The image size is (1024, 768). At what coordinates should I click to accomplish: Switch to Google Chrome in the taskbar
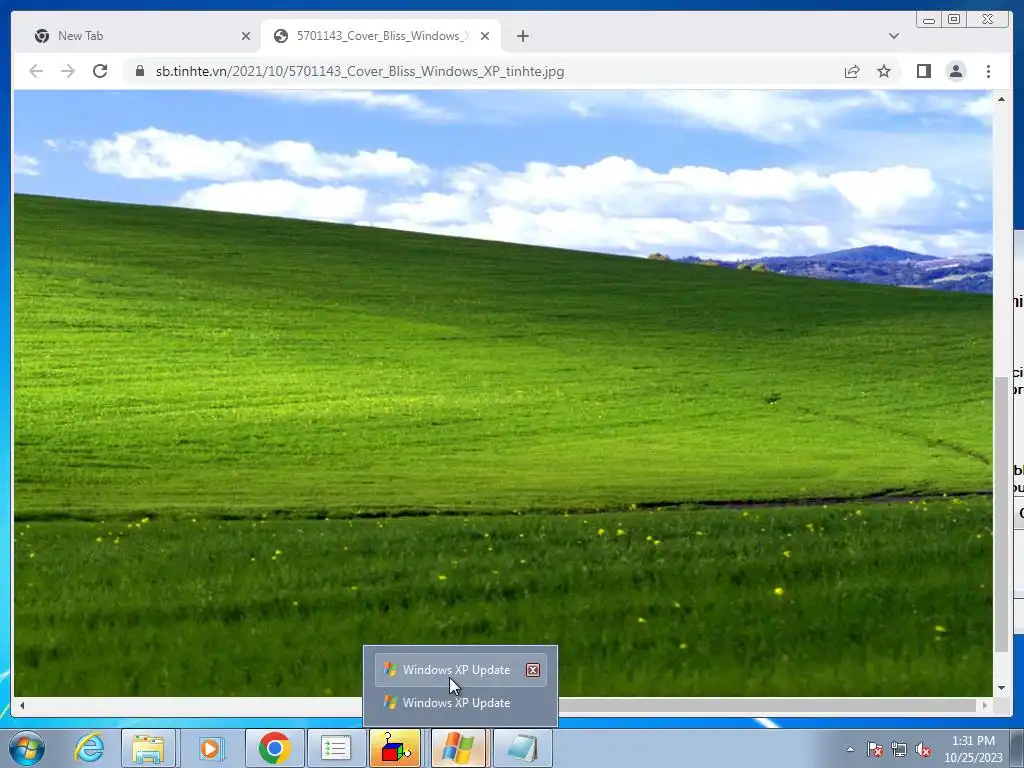pyautogui.click(x=274, y=748)
